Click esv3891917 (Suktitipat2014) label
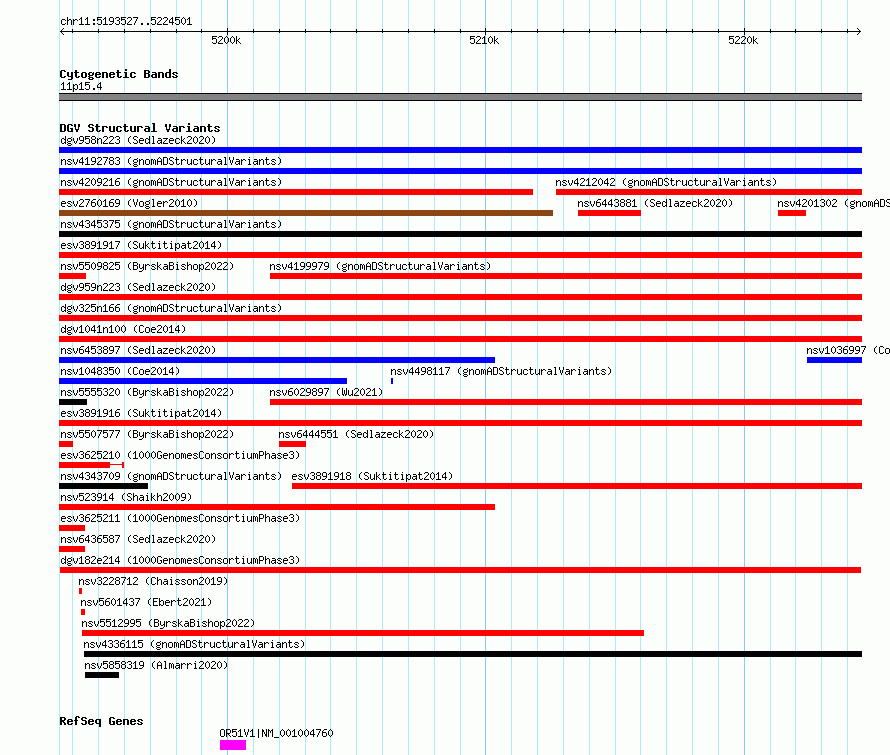This screenshot has height=755, width=890. (141, 245)
